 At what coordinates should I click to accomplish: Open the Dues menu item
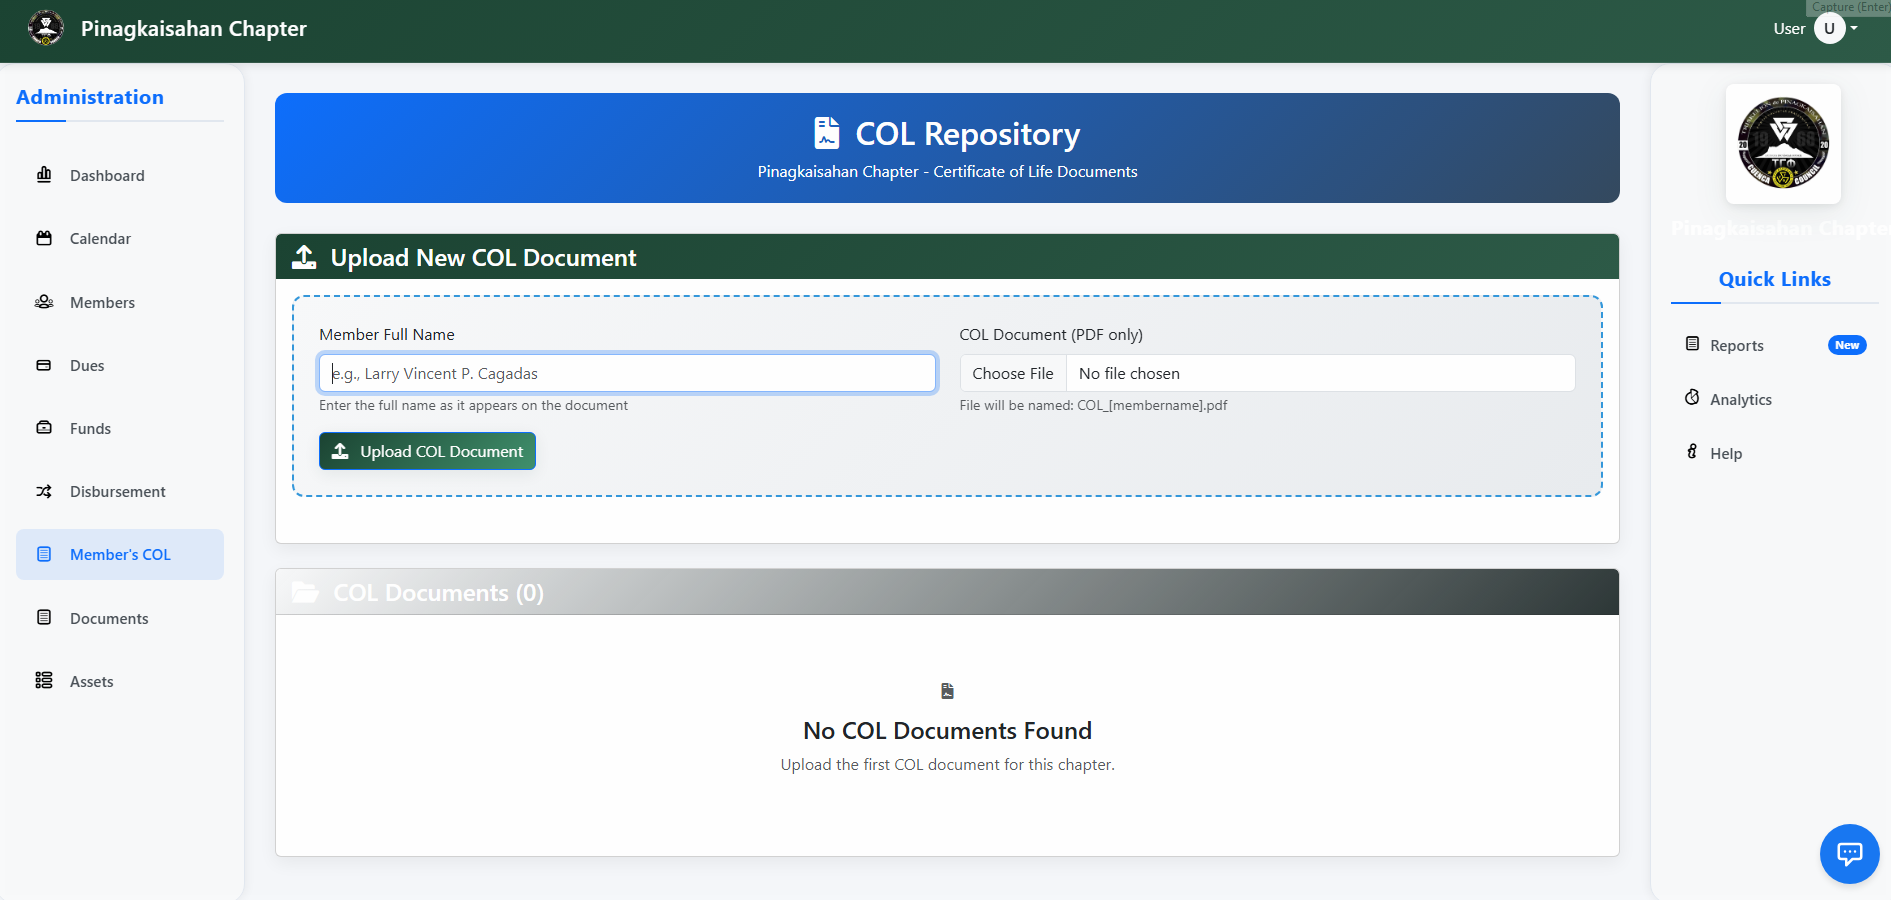[x=87, y=366]
